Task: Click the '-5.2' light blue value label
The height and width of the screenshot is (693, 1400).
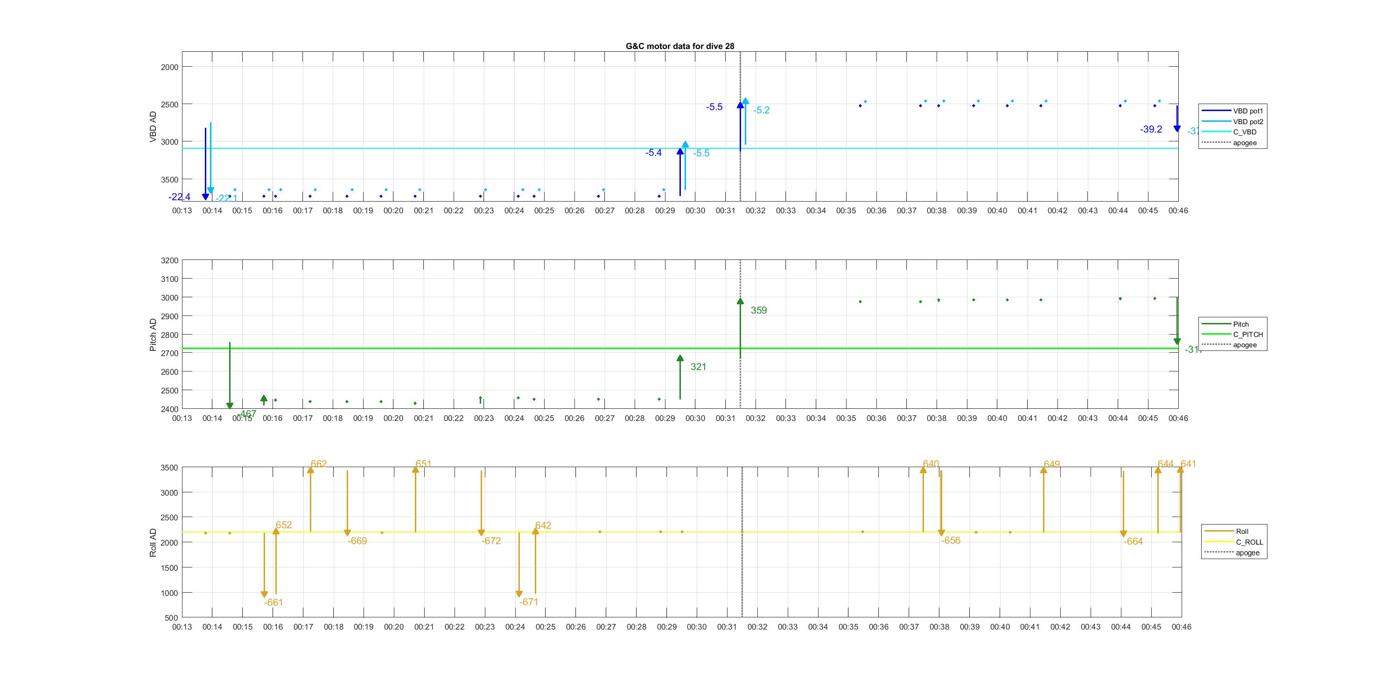Action: click(761, 111)
